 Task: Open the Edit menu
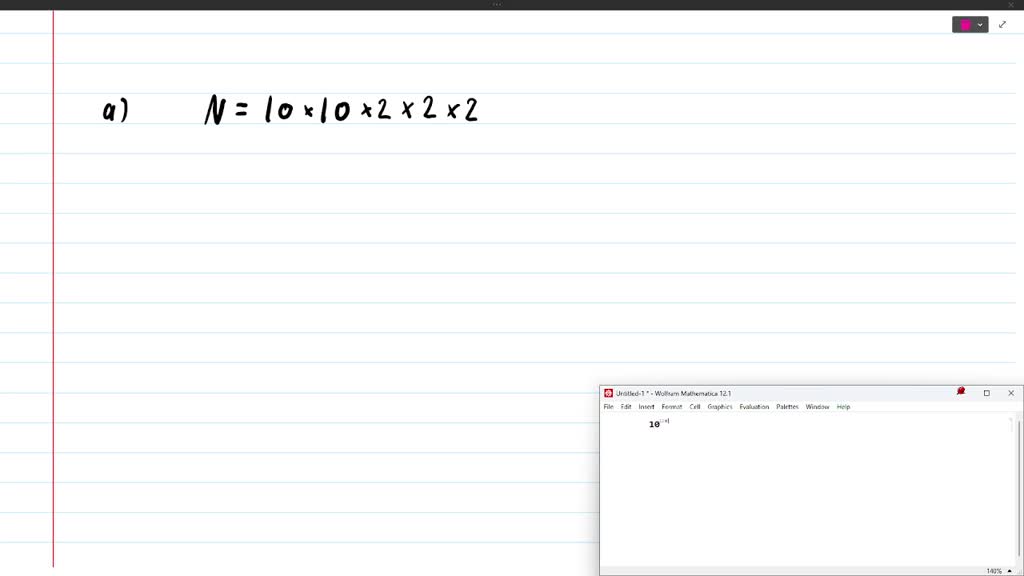point(626,407)
